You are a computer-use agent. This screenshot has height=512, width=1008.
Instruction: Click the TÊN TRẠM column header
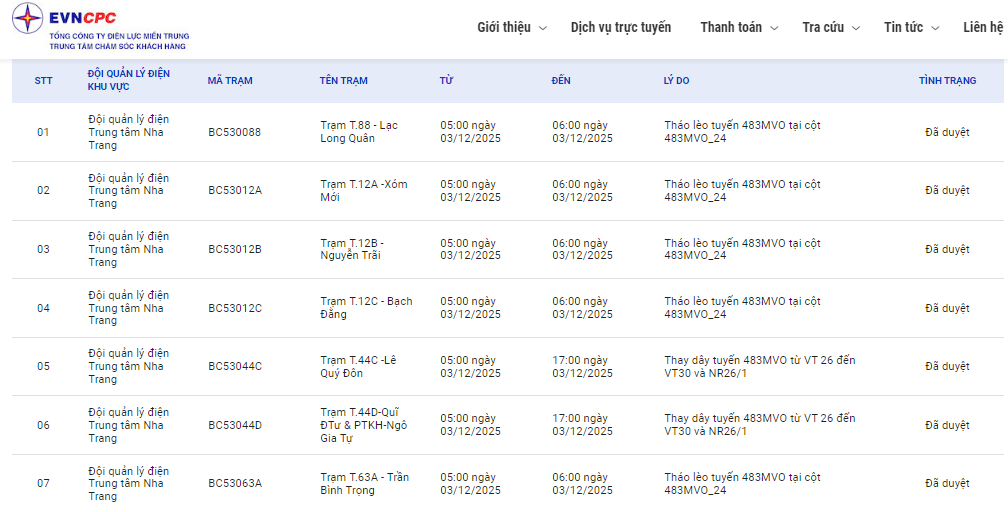[344, 80]
